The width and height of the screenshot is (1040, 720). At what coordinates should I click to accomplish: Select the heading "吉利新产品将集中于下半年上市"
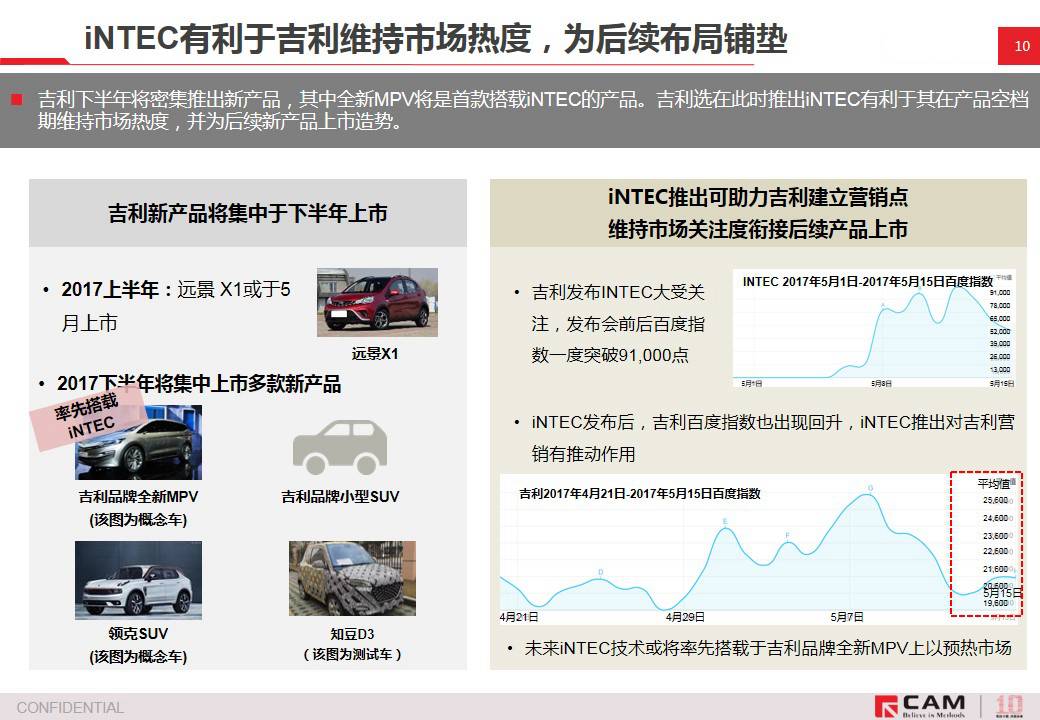coord(247,213)
